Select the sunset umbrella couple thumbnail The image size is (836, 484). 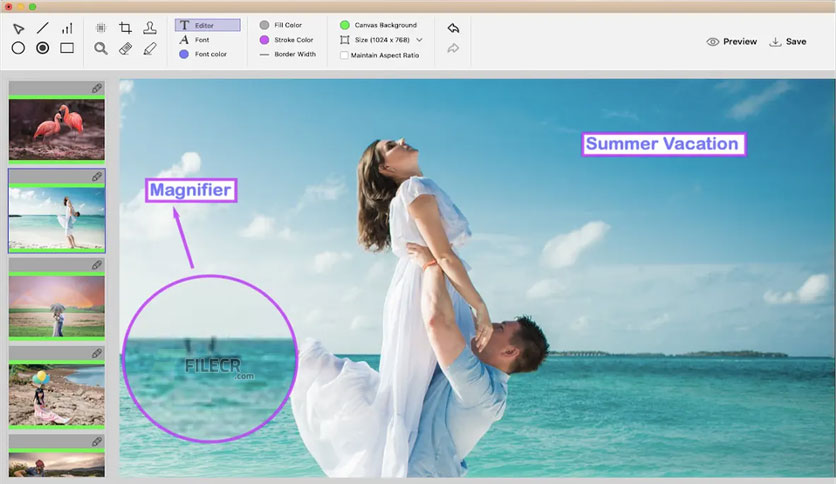tap(57, 306)
